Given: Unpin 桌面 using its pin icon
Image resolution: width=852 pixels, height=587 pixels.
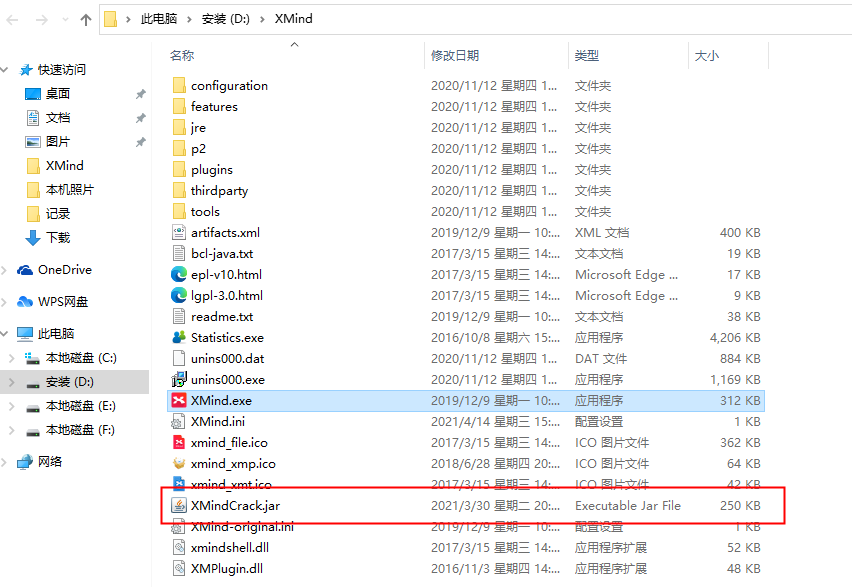Looking at the screenshot, I should pos(141,94).
